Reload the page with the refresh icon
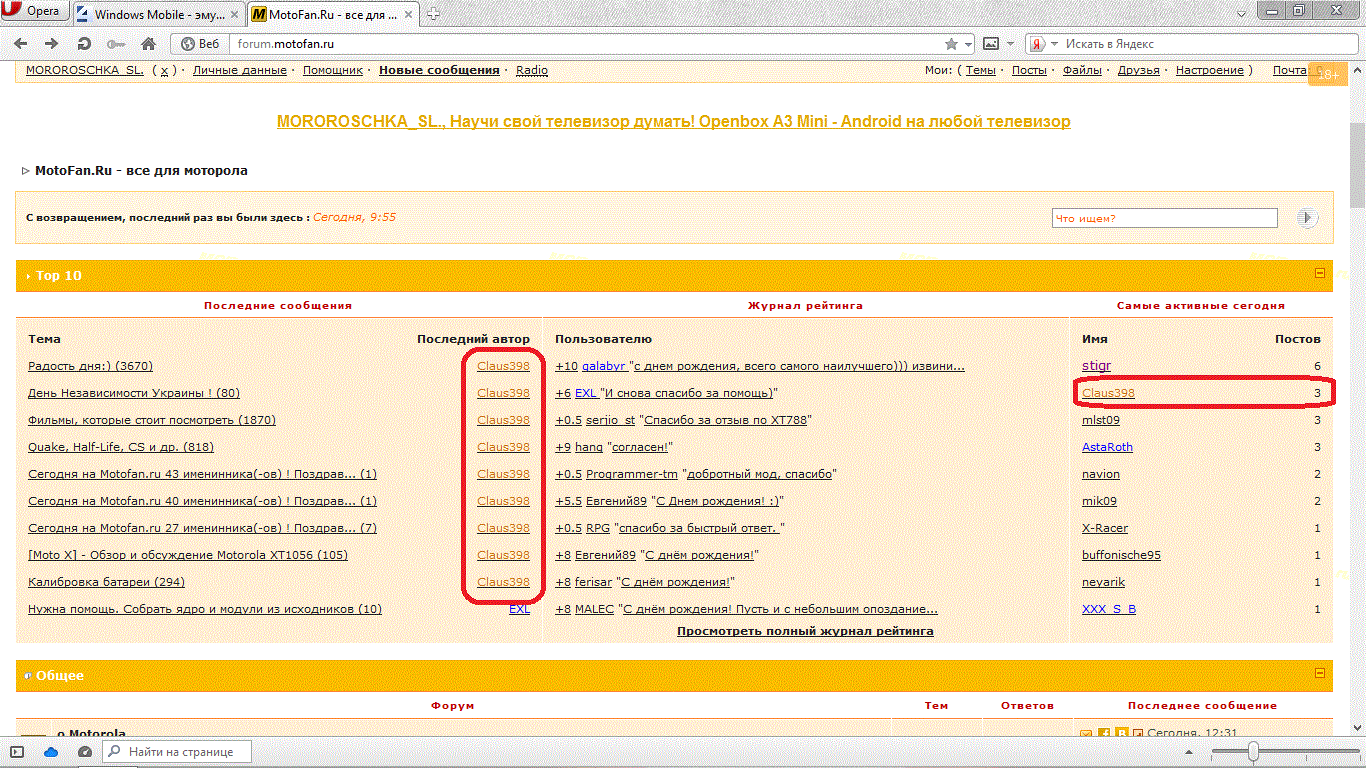The height and width of the screenshot is (768, 1366). (x=84, y=44)
